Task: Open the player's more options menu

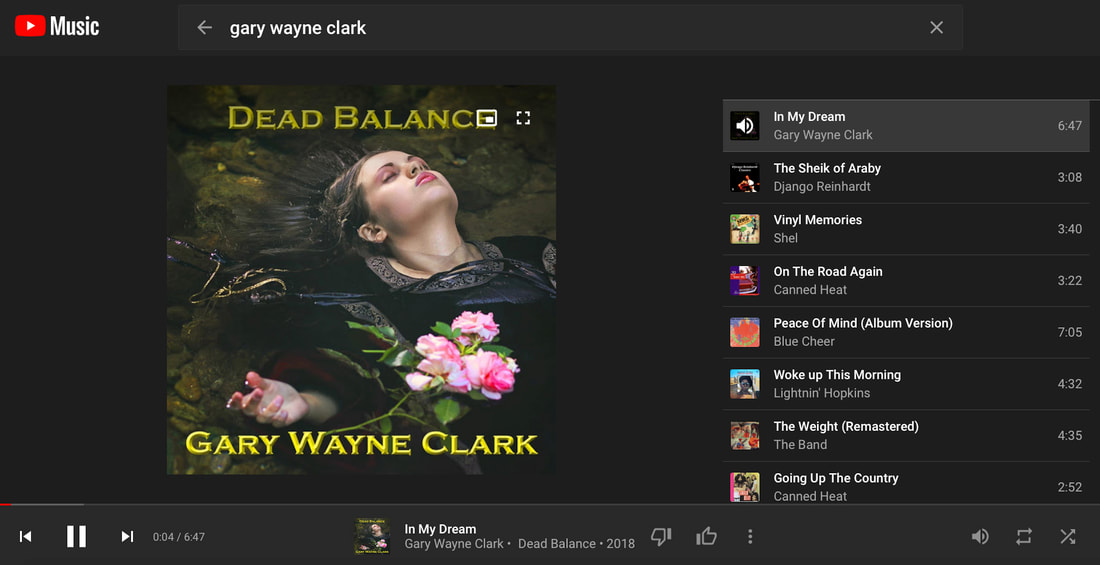Action: click(x=750, y=536)
